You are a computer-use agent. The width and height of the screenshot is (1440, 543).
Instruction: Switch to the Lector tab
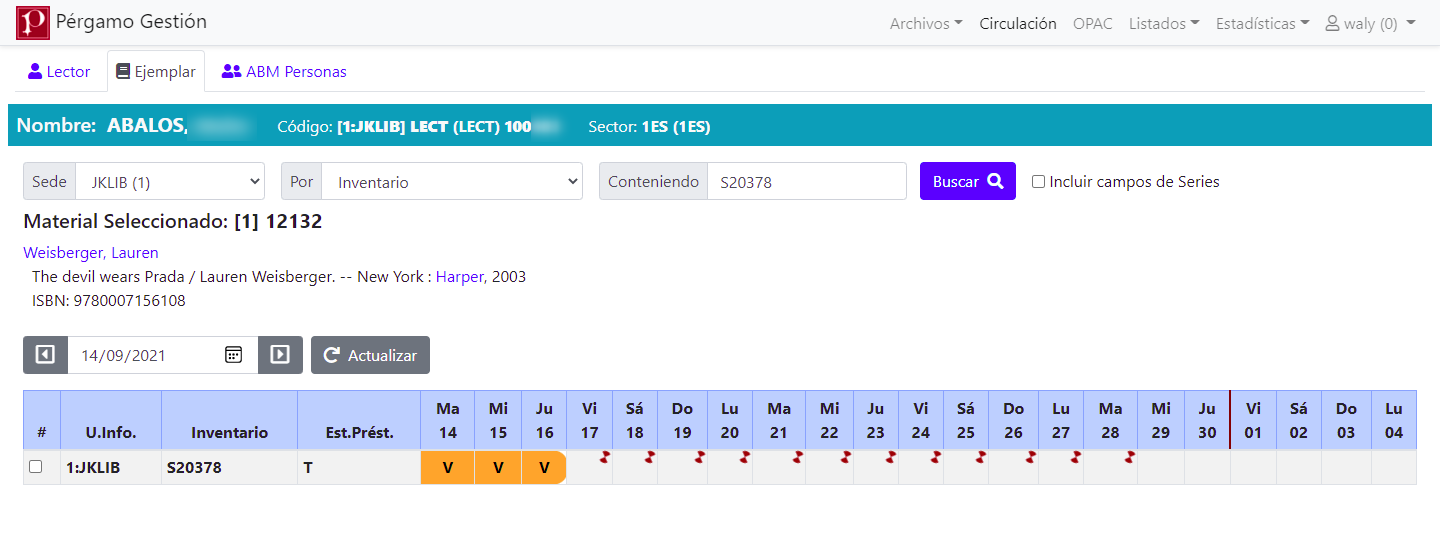[x=59, y=72]
